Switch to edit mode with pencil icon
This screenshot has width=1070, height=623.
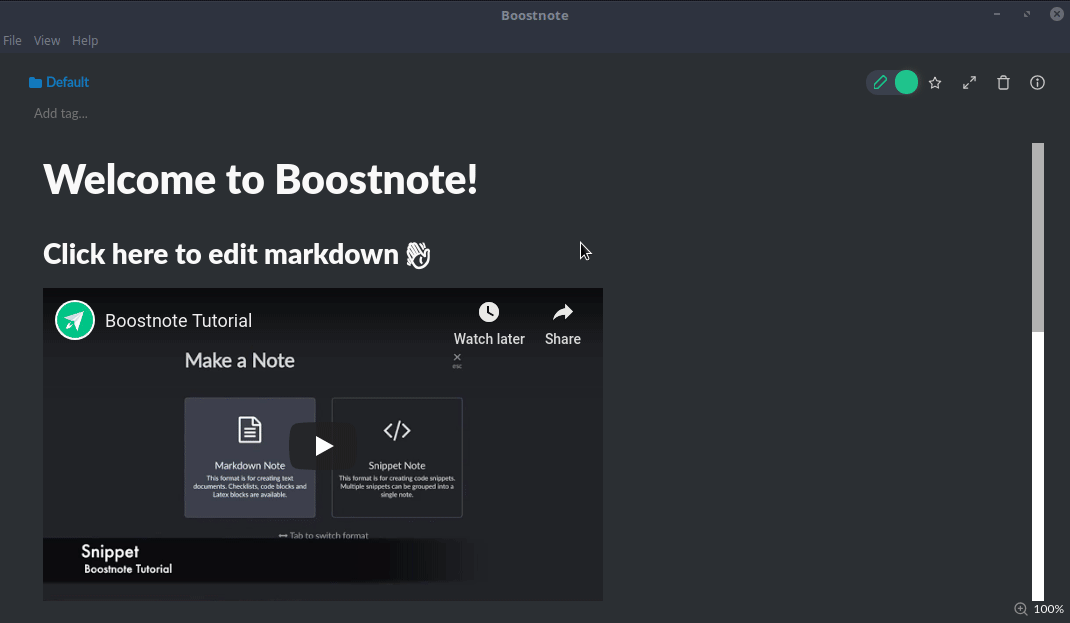pyautogui.click(x=880, y=83)
